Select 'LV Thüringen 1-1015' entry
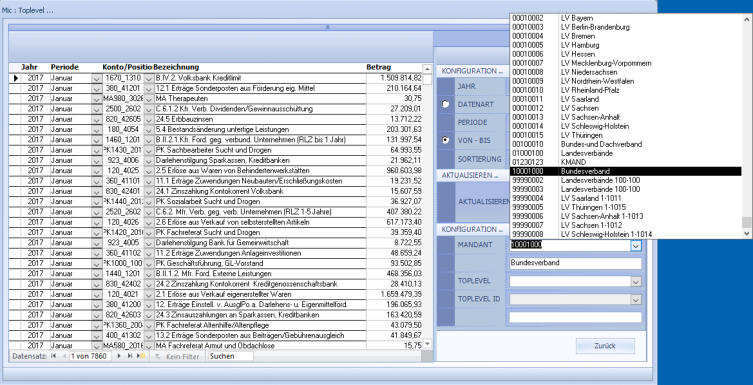Screen dimensions: 753x385 (x=626, y=207)
